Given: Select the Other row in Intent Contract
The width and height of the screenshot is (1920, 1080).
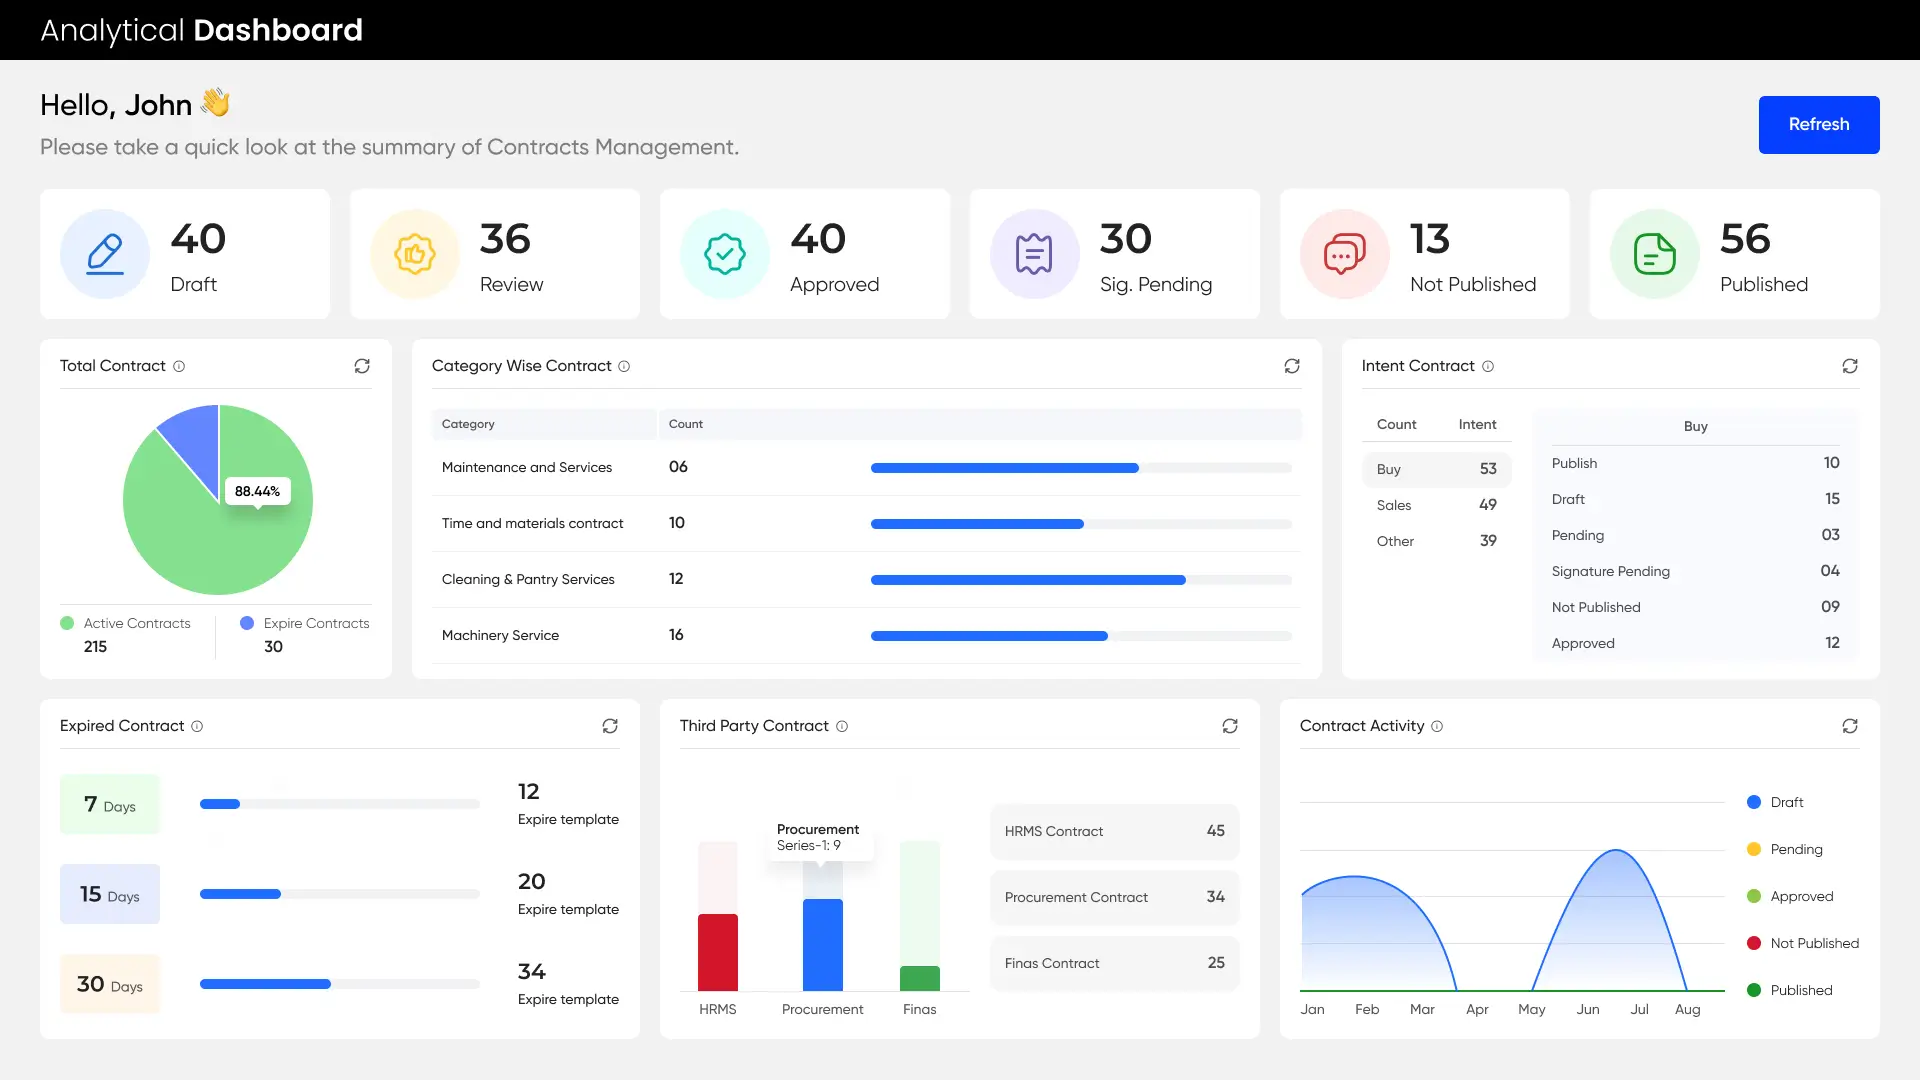Looking at the screenshot, I should pyautogui.click(x=1437, y=541).
